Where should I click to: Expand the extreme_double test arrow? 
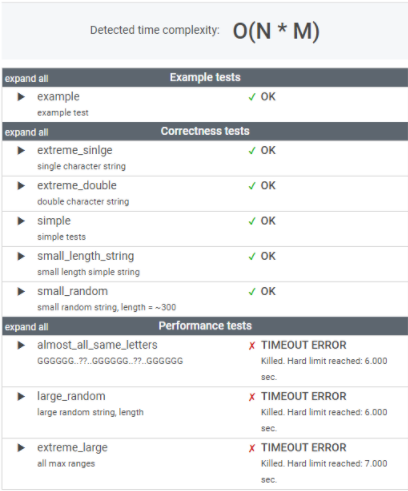coord(21,186)
